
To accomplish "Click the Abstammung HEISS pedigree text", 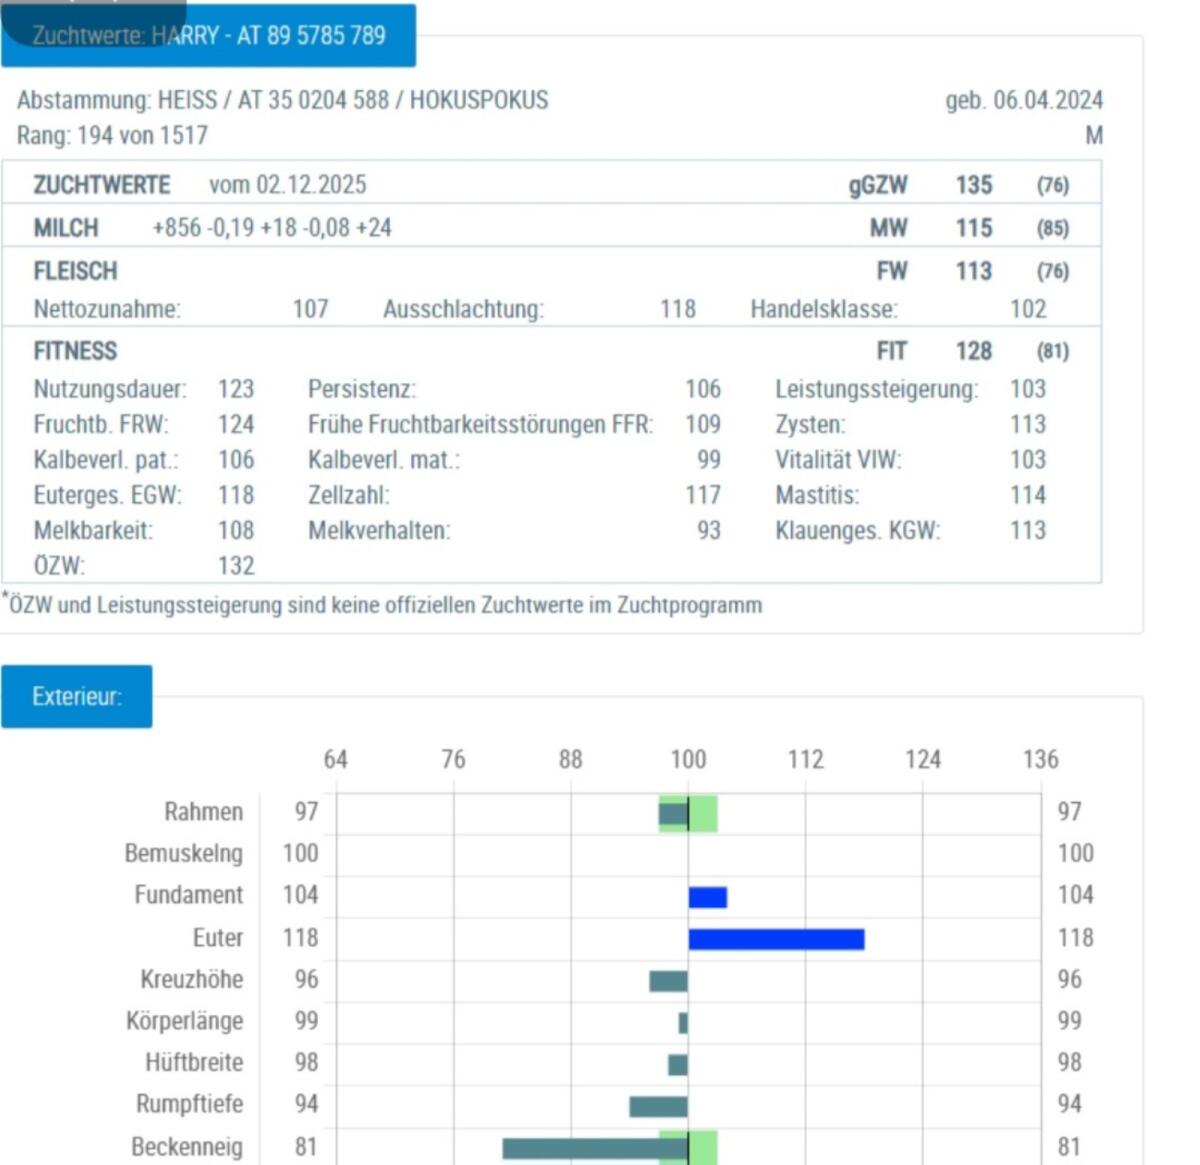I will tap(282, 100).
